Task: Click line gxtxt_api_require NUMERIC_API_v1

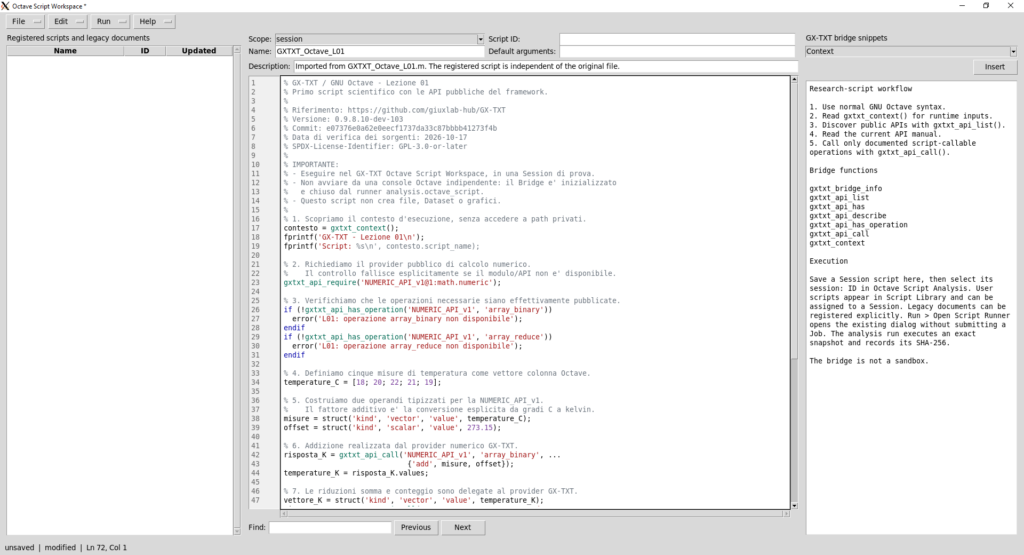Action: (x=392, y=283)
